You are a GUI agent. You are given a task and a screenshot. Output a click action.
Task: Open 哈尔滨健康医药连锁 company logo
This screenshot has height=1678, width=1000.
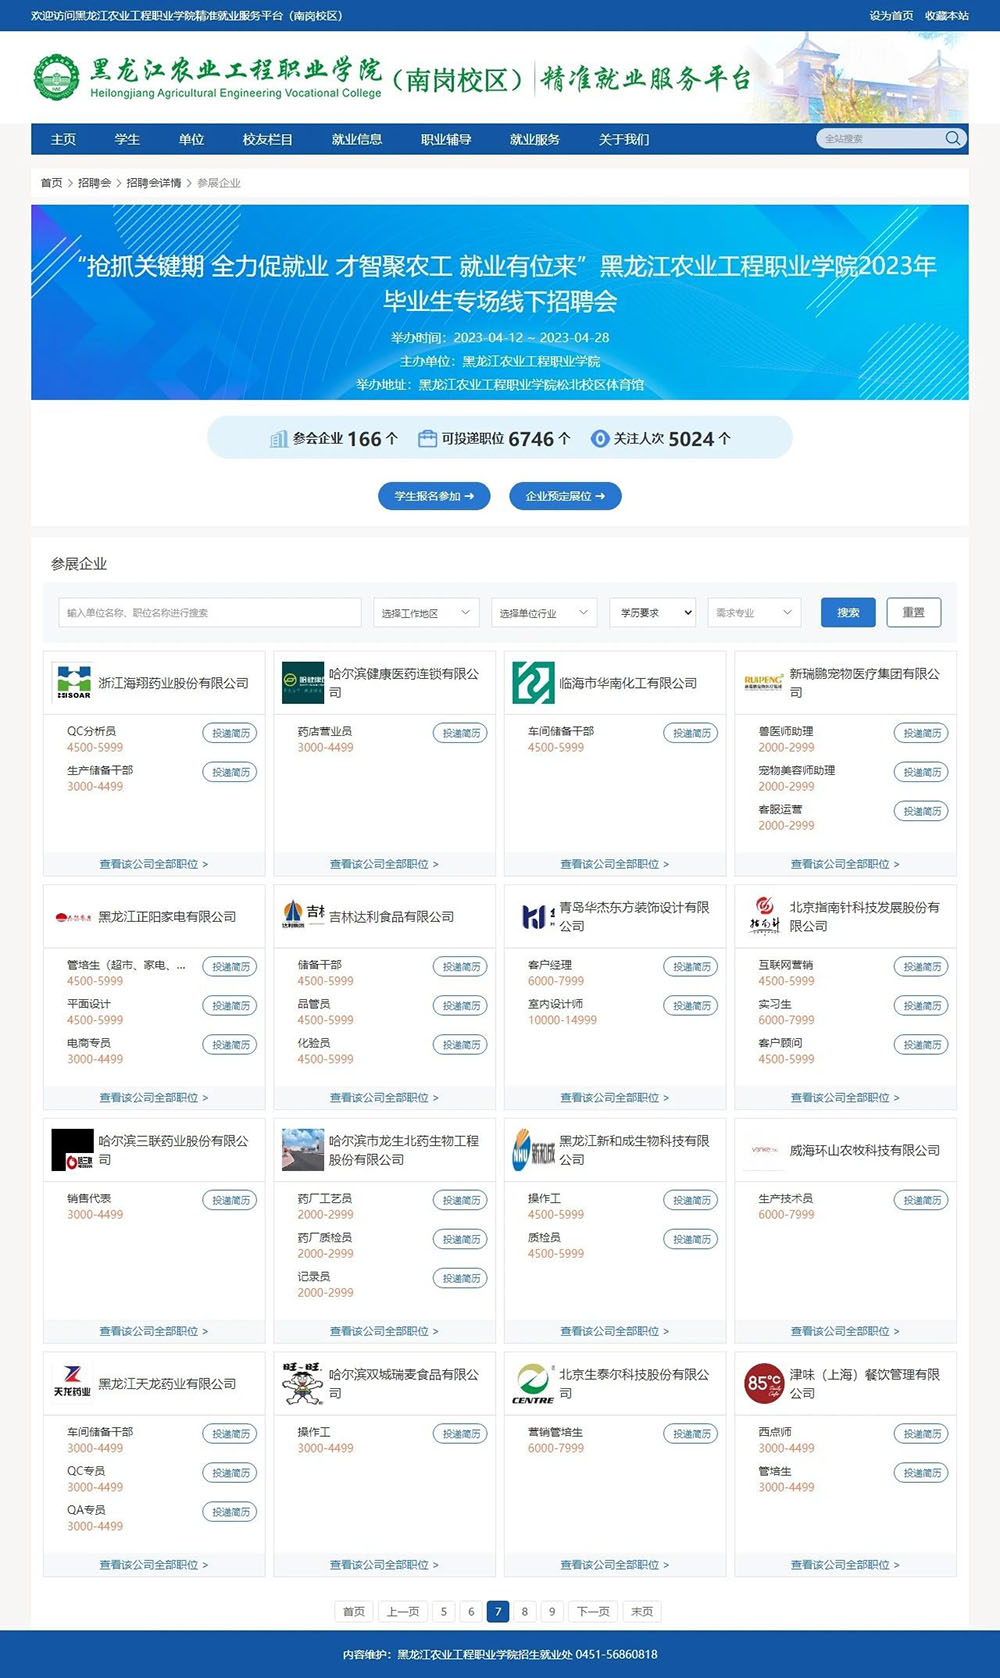[x=303, y=683]
